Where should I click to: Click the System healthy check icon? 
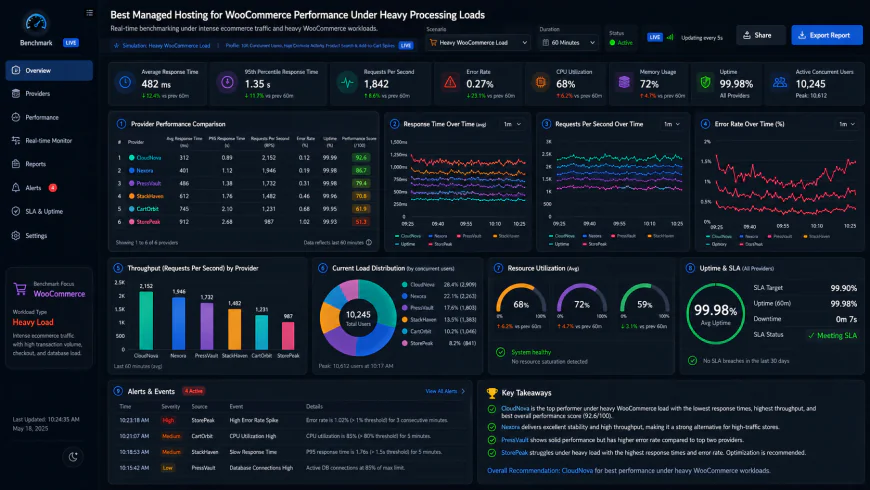pyautogui.click(x=500, y=352)
